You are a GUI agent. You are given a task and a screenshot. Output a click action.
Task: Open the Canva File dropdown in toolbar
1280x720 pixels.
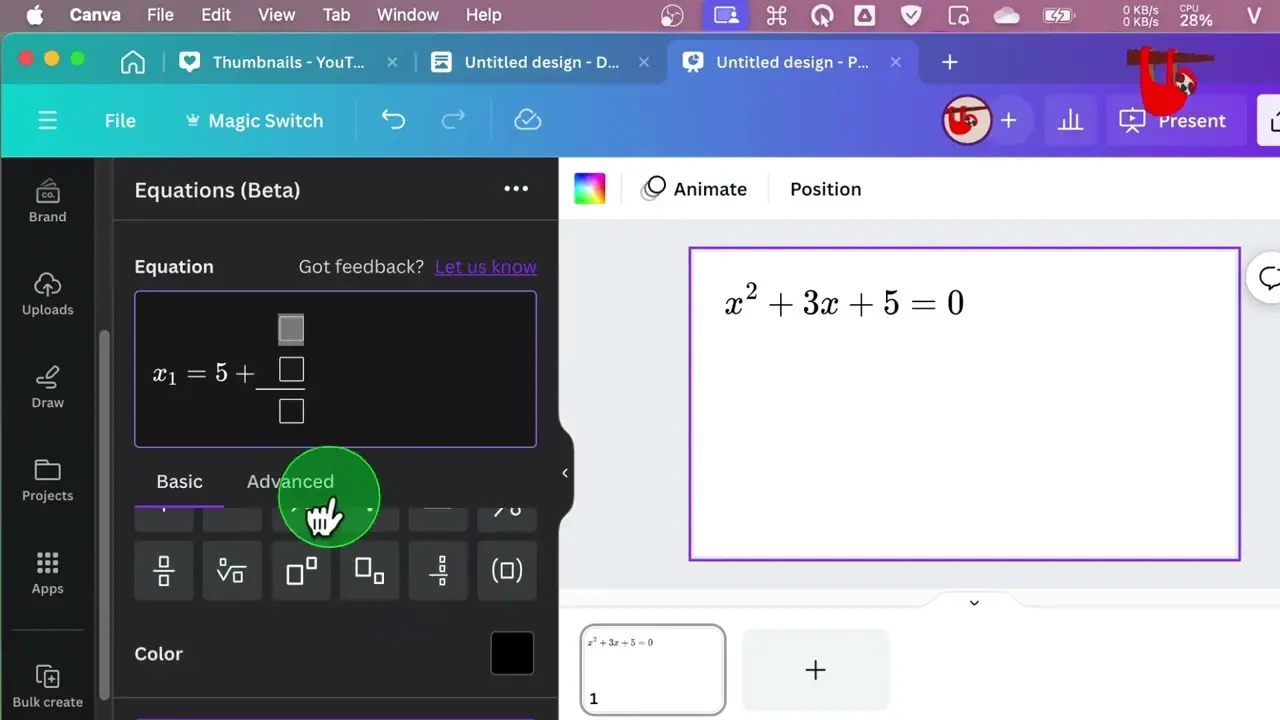click(120, 120)
